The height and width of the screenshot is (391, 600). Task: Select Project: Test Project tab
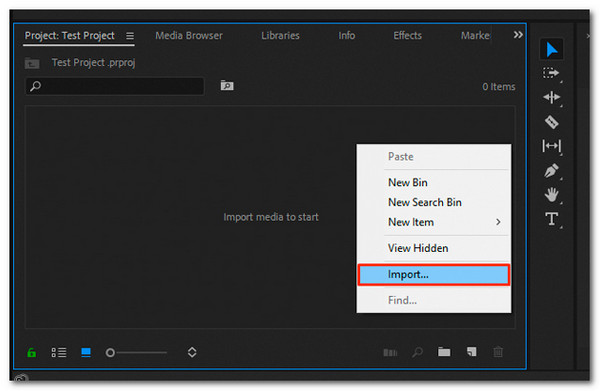coord(70,36)
